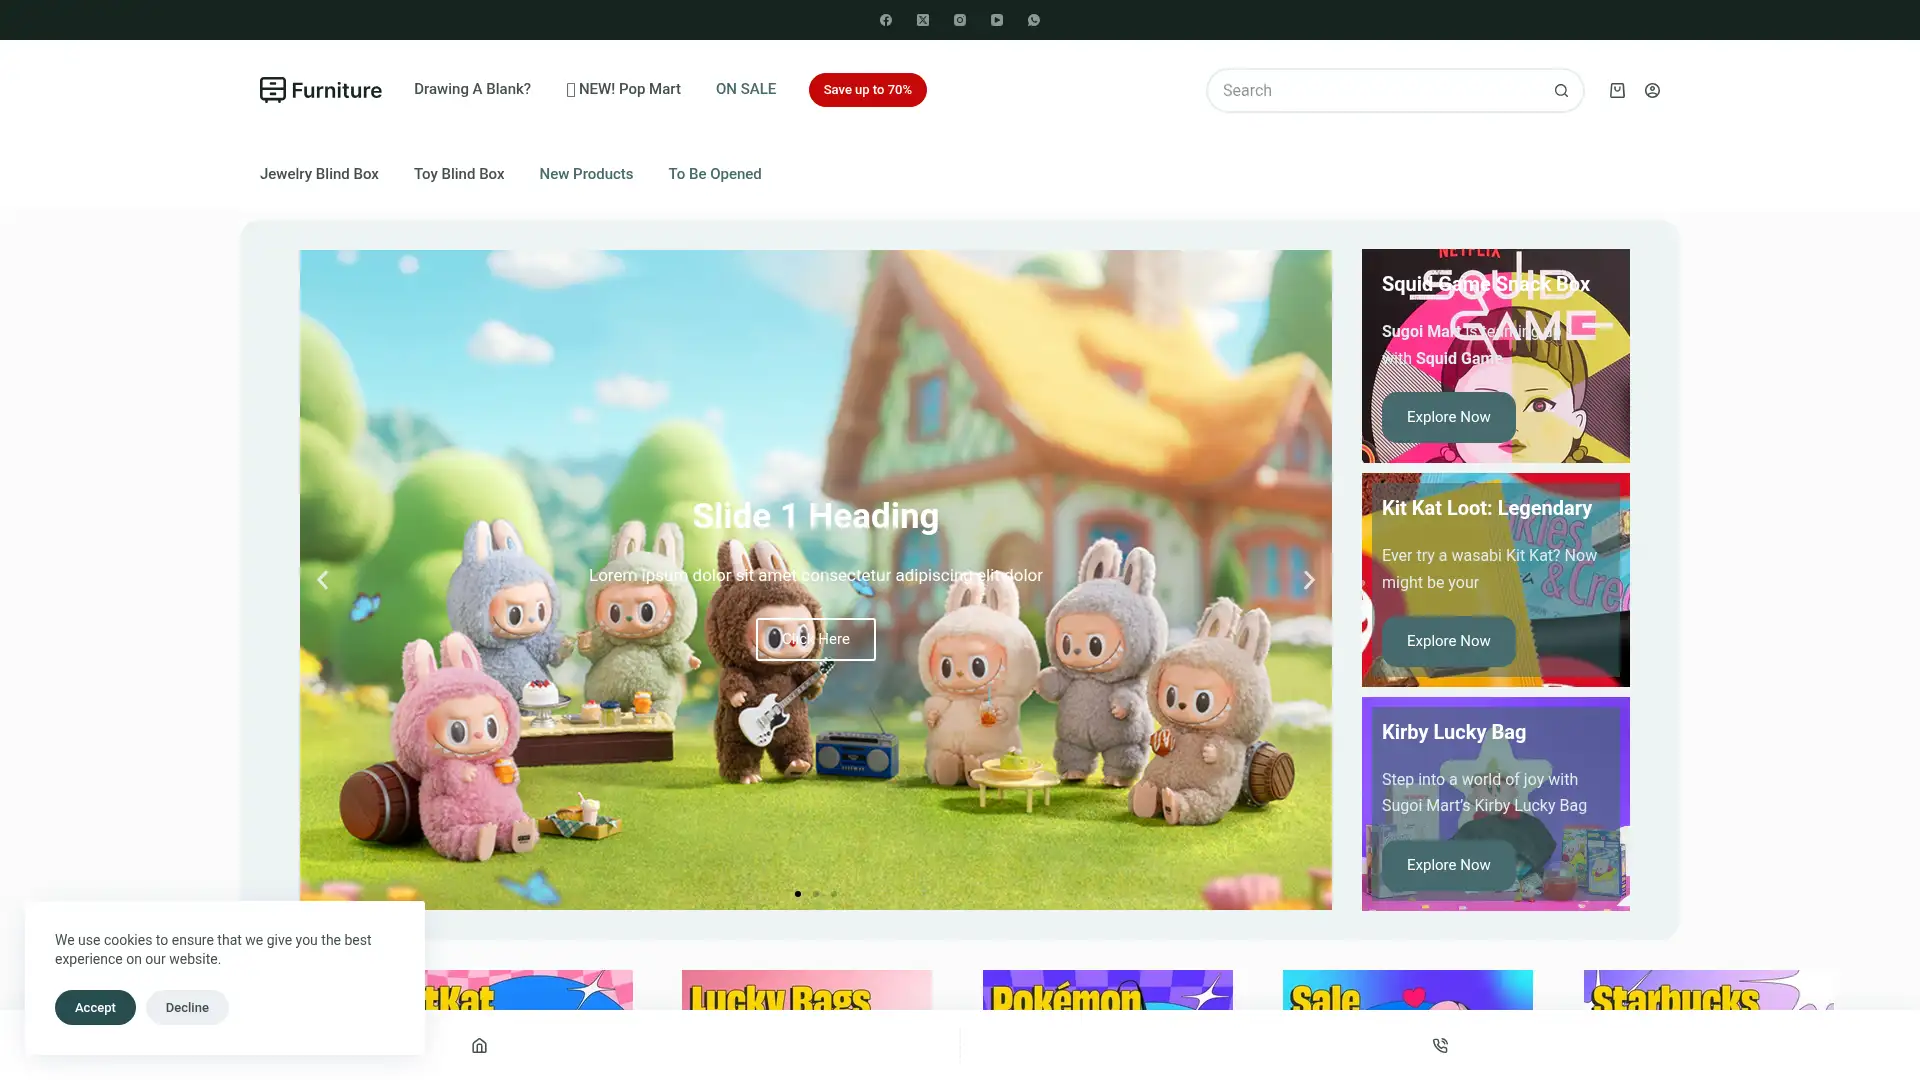Image resolution: width=1920 pixels, height=1080 pixels.
Task: Select the second carousel slide dot
Action: point(815,894)
